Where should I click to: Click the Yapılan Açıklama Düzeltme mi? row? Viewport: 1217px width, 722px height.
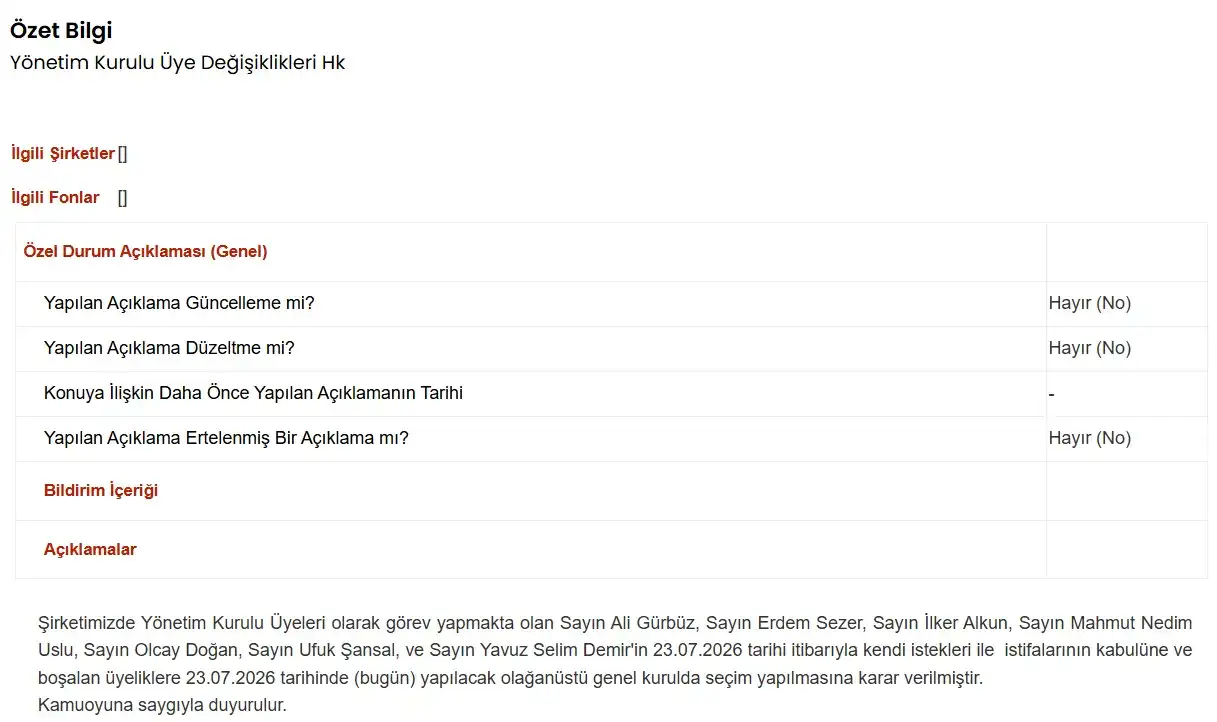click(611, 348)
